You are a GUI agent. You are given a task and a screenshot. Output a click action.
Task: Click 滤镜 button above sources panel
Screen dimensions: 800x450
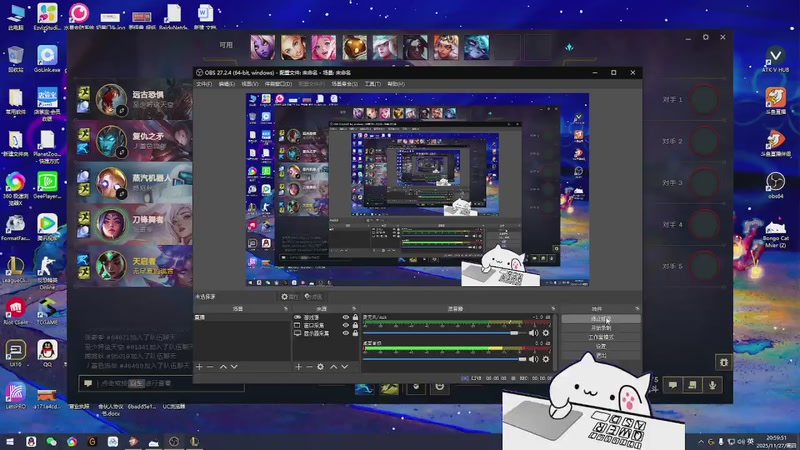pyautogui.click(x=313, y=296)
